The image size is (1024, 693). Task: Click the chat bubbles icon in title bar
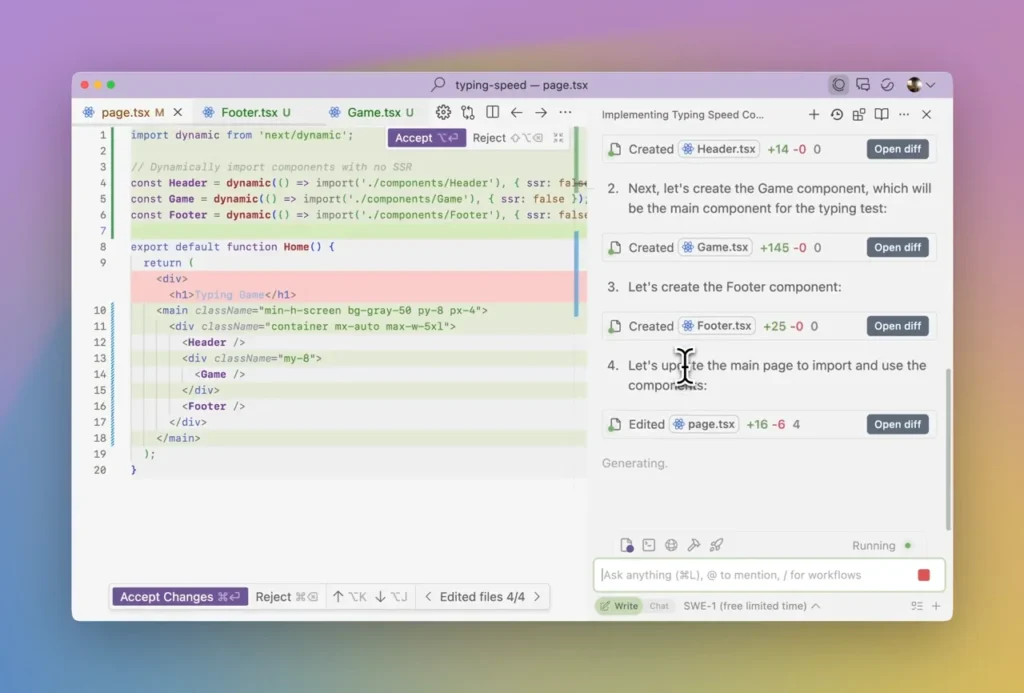click(x=863, y=84)
